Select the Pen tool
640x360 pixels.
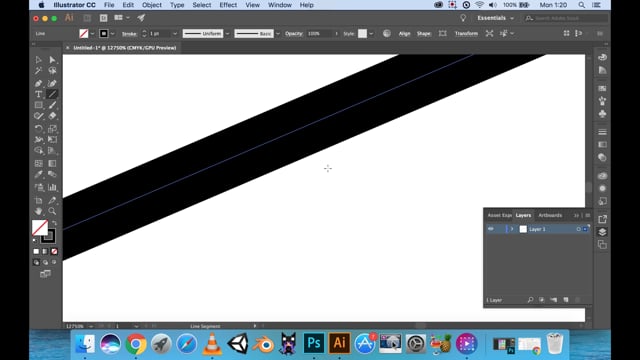pyautogui.click(x=38, y=83)
